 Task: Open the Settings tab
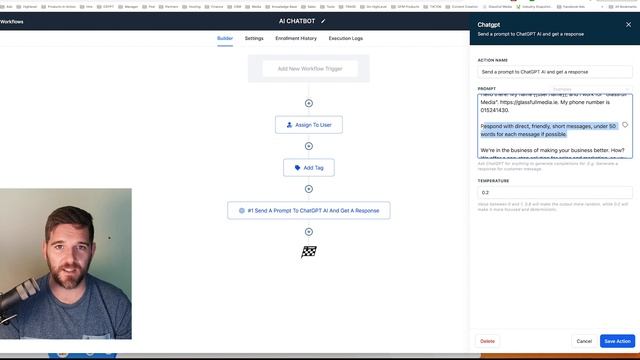click(254, 38)
